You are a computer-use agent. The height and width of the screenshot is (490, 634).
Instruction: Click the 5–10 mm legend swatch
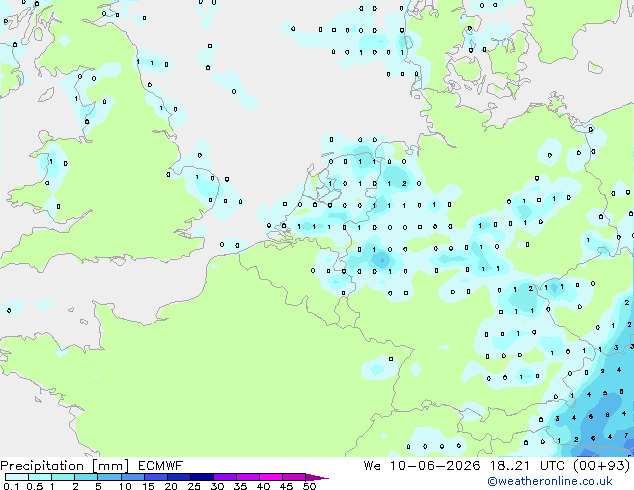[x=109, y=477]
